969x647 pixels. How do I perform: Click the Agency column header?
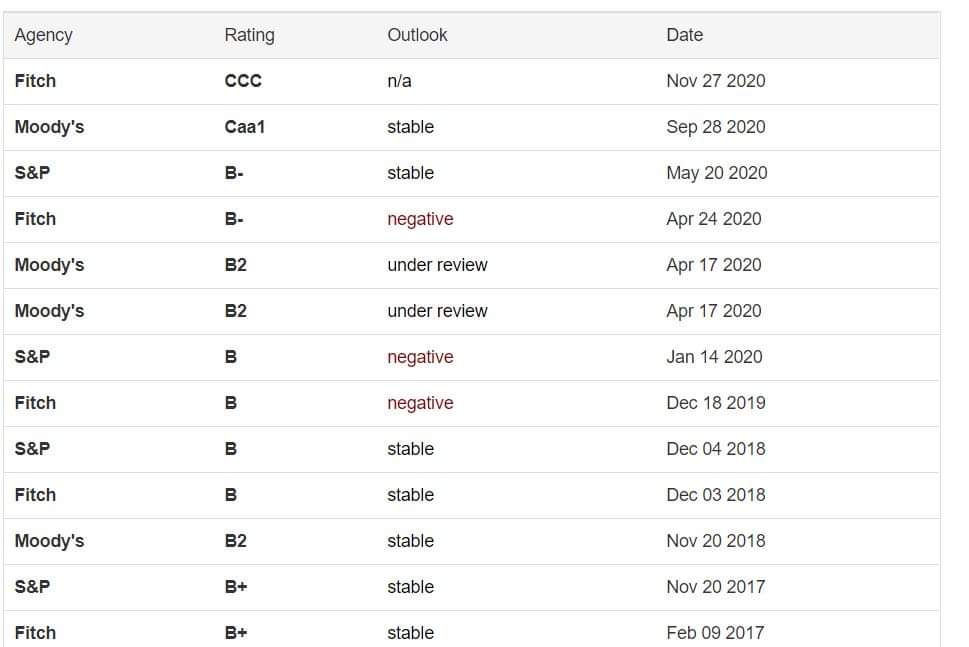[44, 35]
